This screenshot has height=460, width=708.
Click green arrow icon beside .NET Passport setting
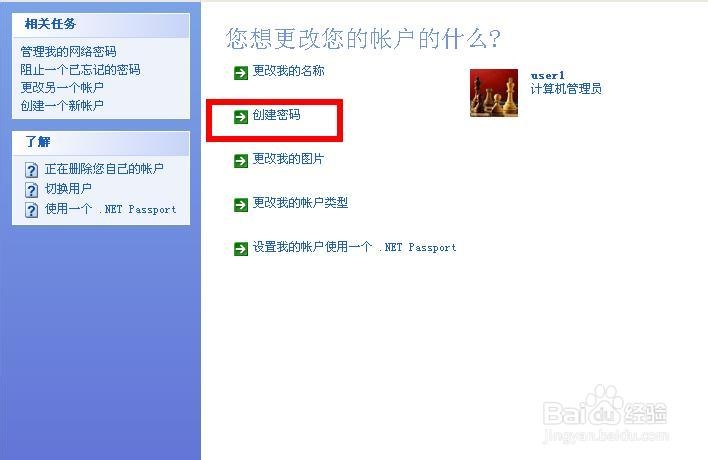point(241,249)
